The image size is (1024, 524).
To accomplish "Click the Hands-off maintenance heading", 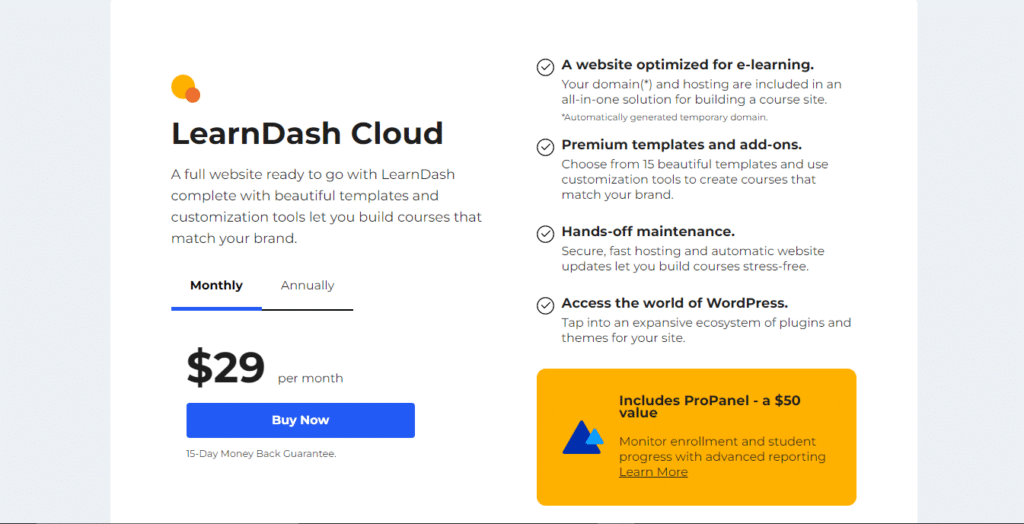I will tap(648, 231).
